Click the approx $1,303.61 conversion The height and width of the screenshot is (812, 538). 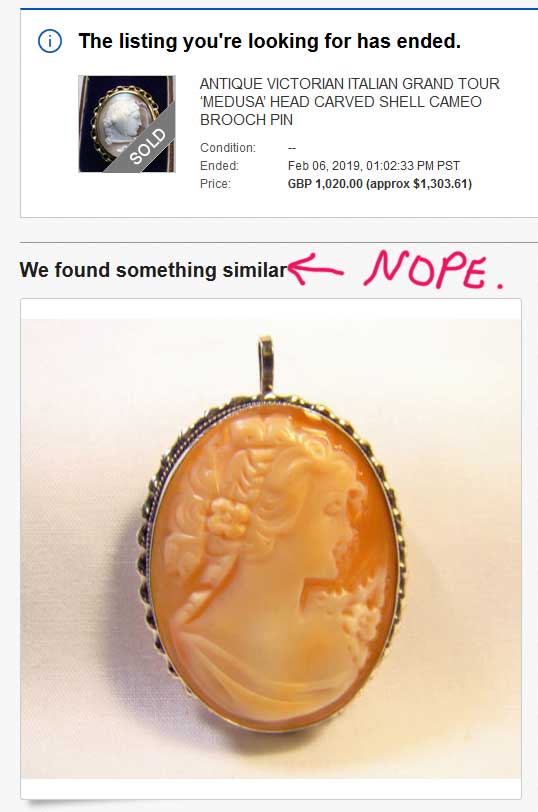[x=419, y=184]
